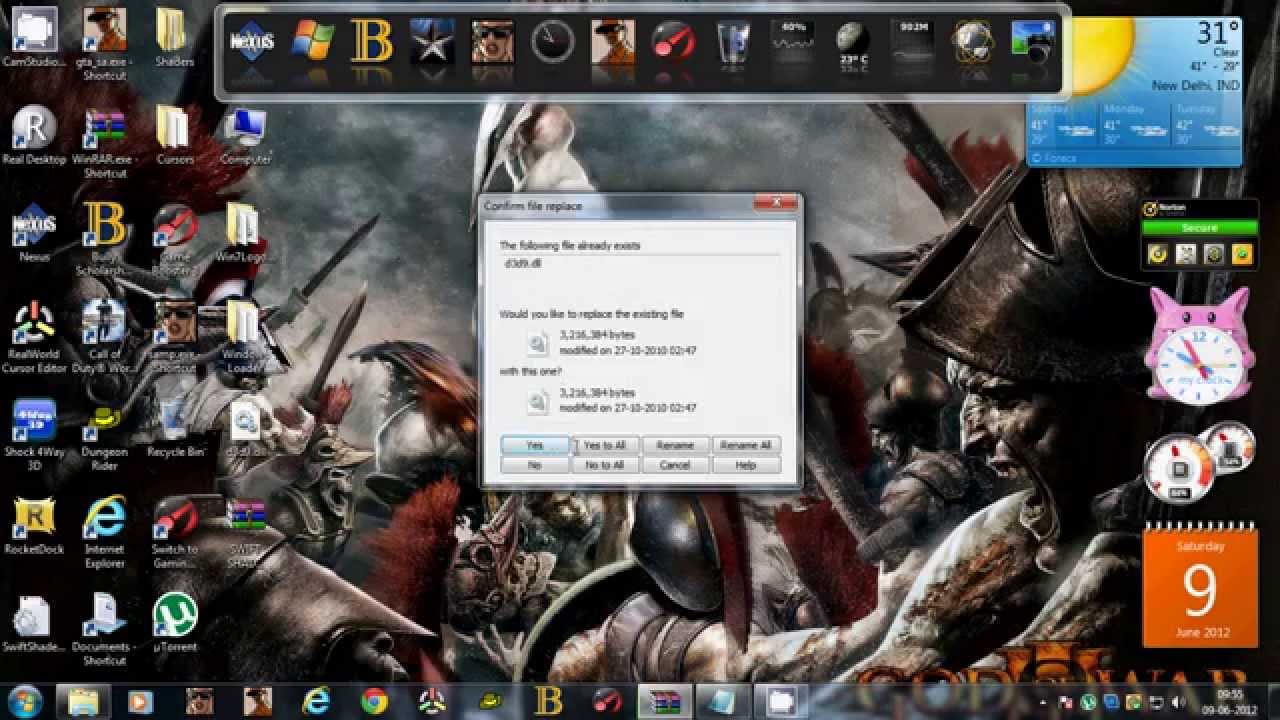Select Dungeon Rider desktop icon
This screenshot has height=720, width=1280.
coord(104,435)
